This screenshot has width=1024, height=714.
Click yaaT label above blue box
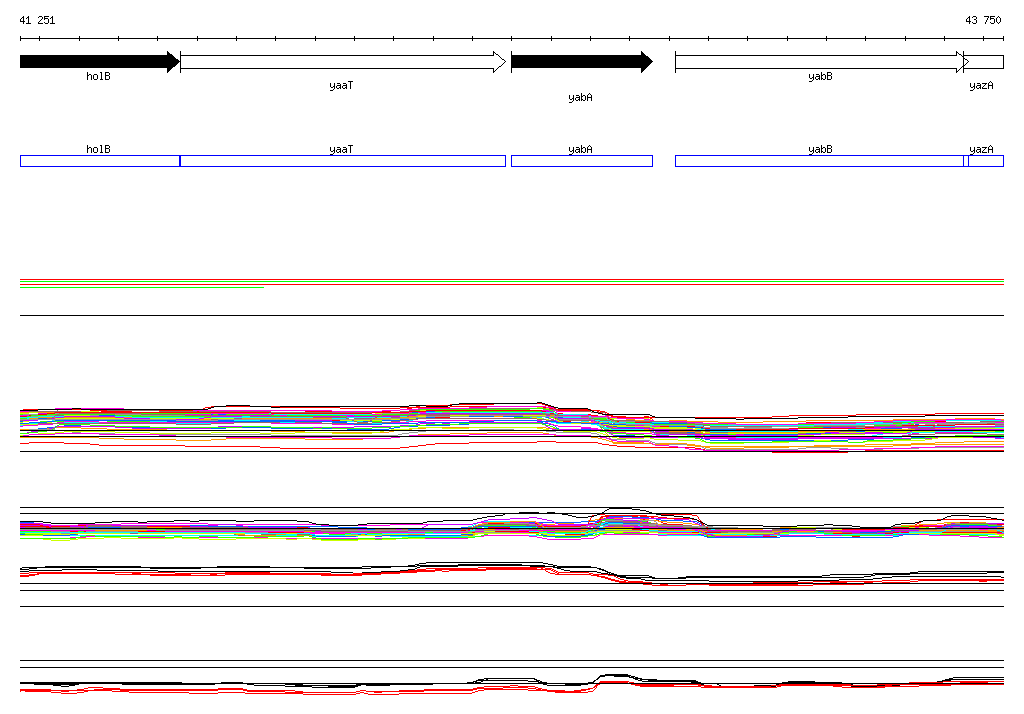(x=342, y=150)
